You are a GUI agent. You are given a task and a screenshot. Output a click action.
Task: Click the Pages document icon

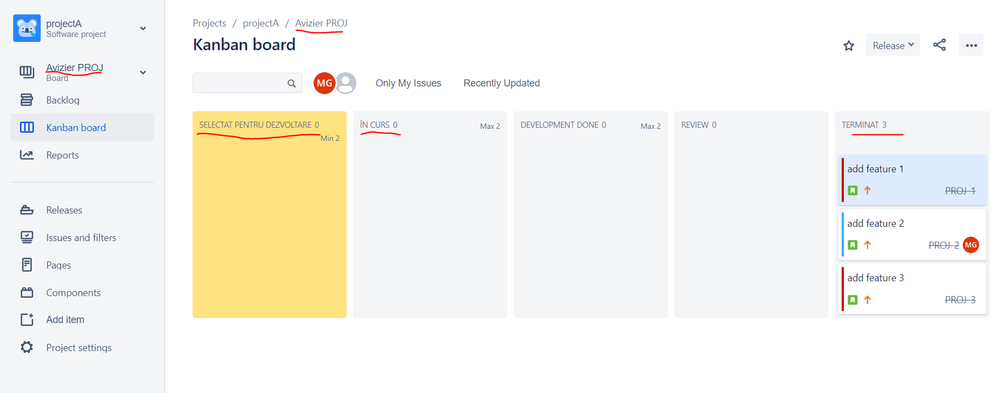click(27, 265)
